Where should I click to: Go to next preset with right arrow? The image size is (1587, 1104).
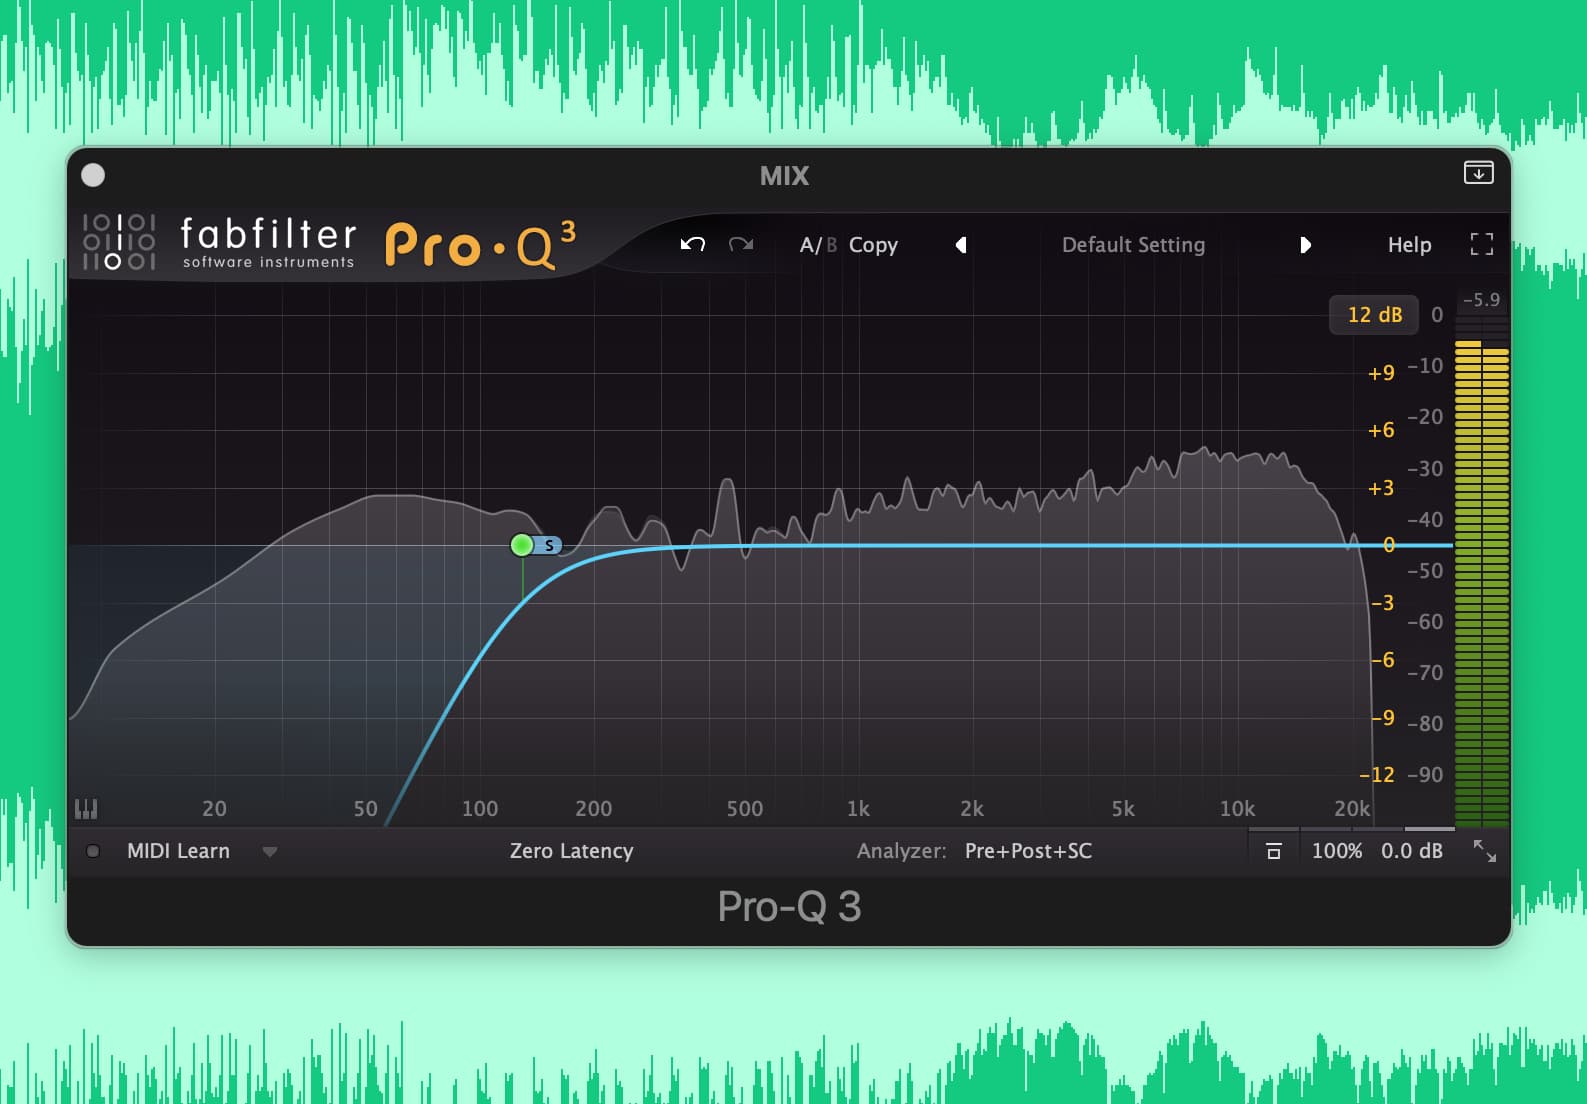pos(1305,245)
